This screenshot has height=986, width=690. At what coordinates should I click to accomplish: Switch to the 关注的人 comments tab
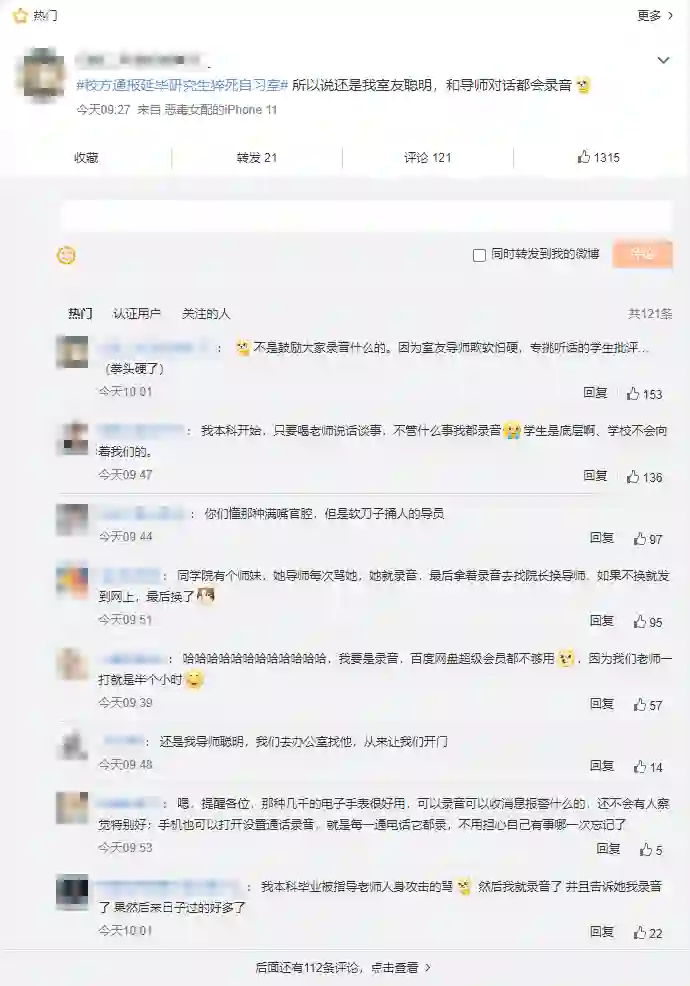[206, 313]
